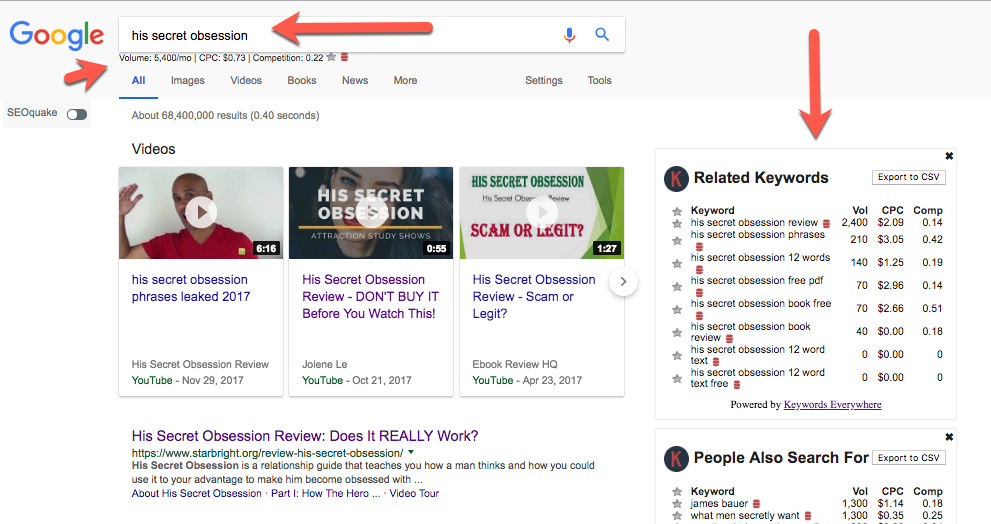This screenshot has height=524, width=991.
Task: Play the Attraction Study Shows video
Action: coord(371,212)
